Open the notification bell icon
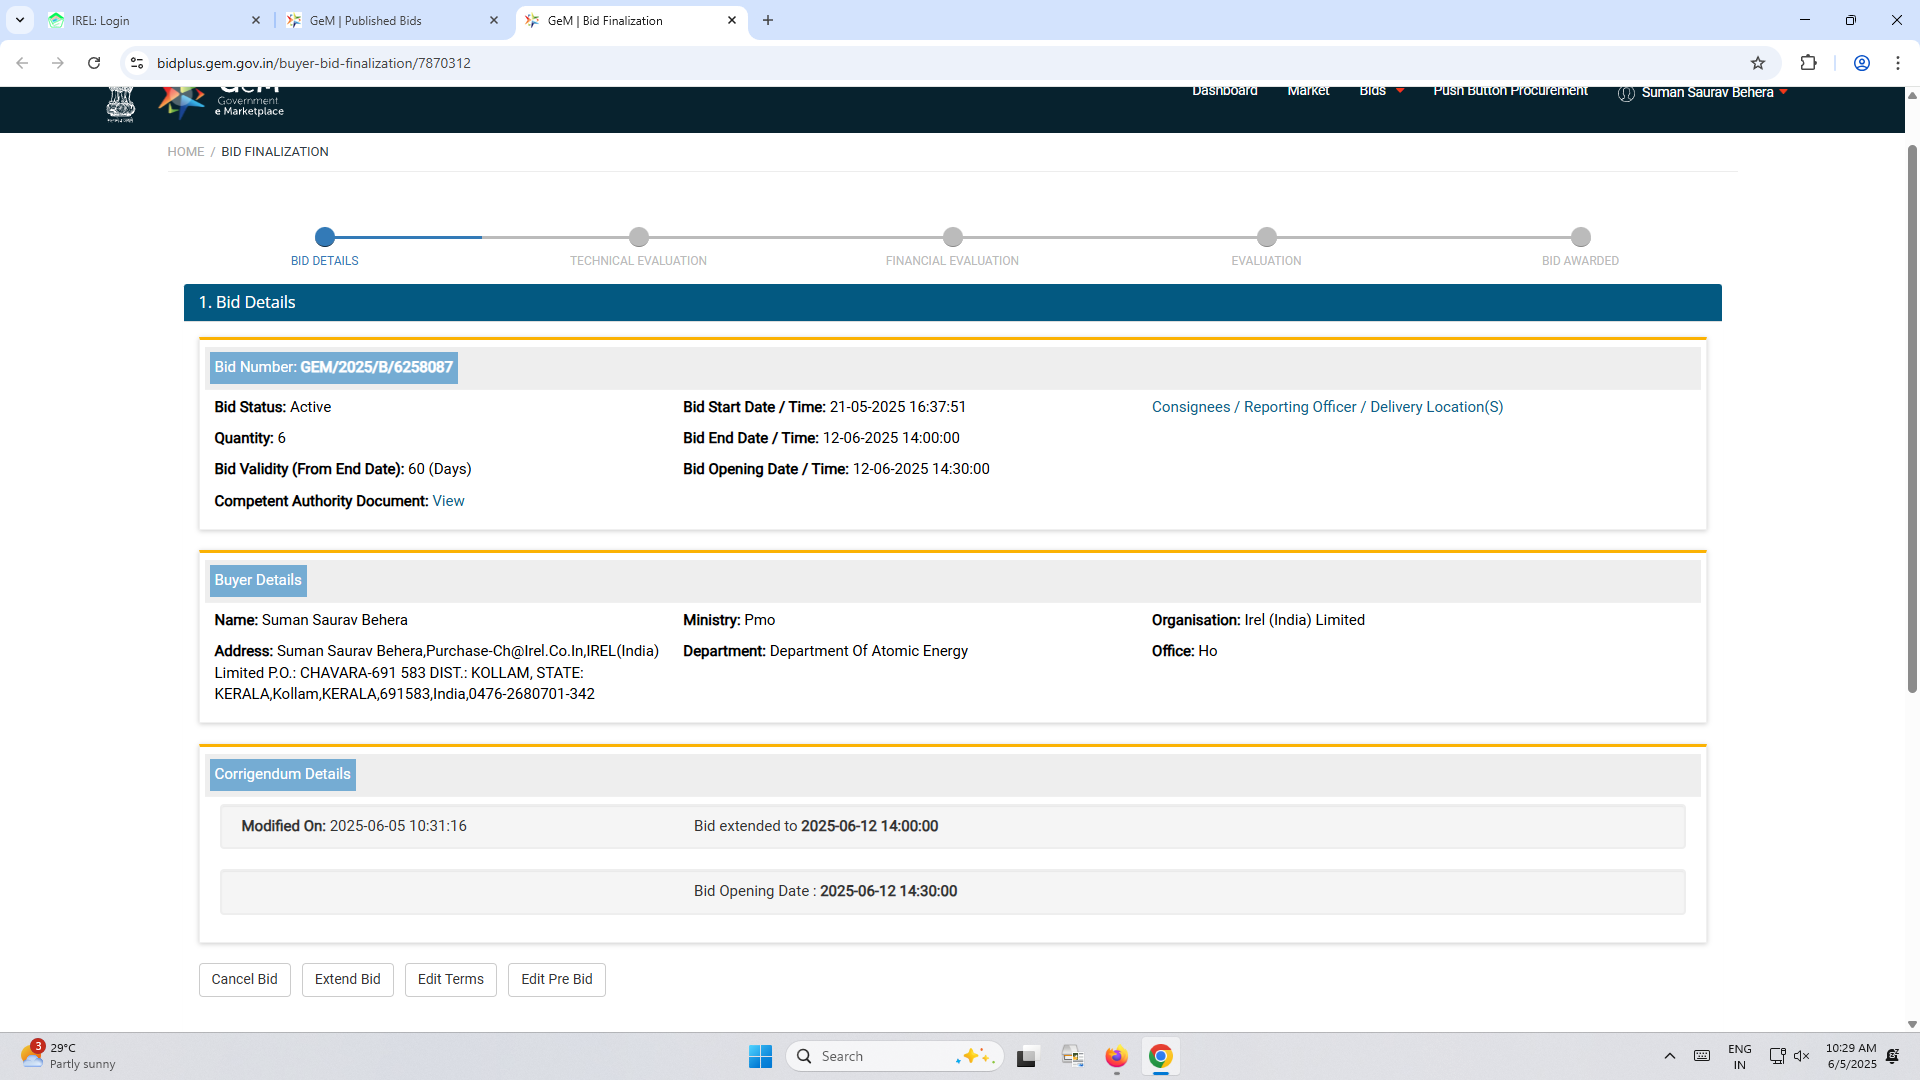 coord(1893,1056)
